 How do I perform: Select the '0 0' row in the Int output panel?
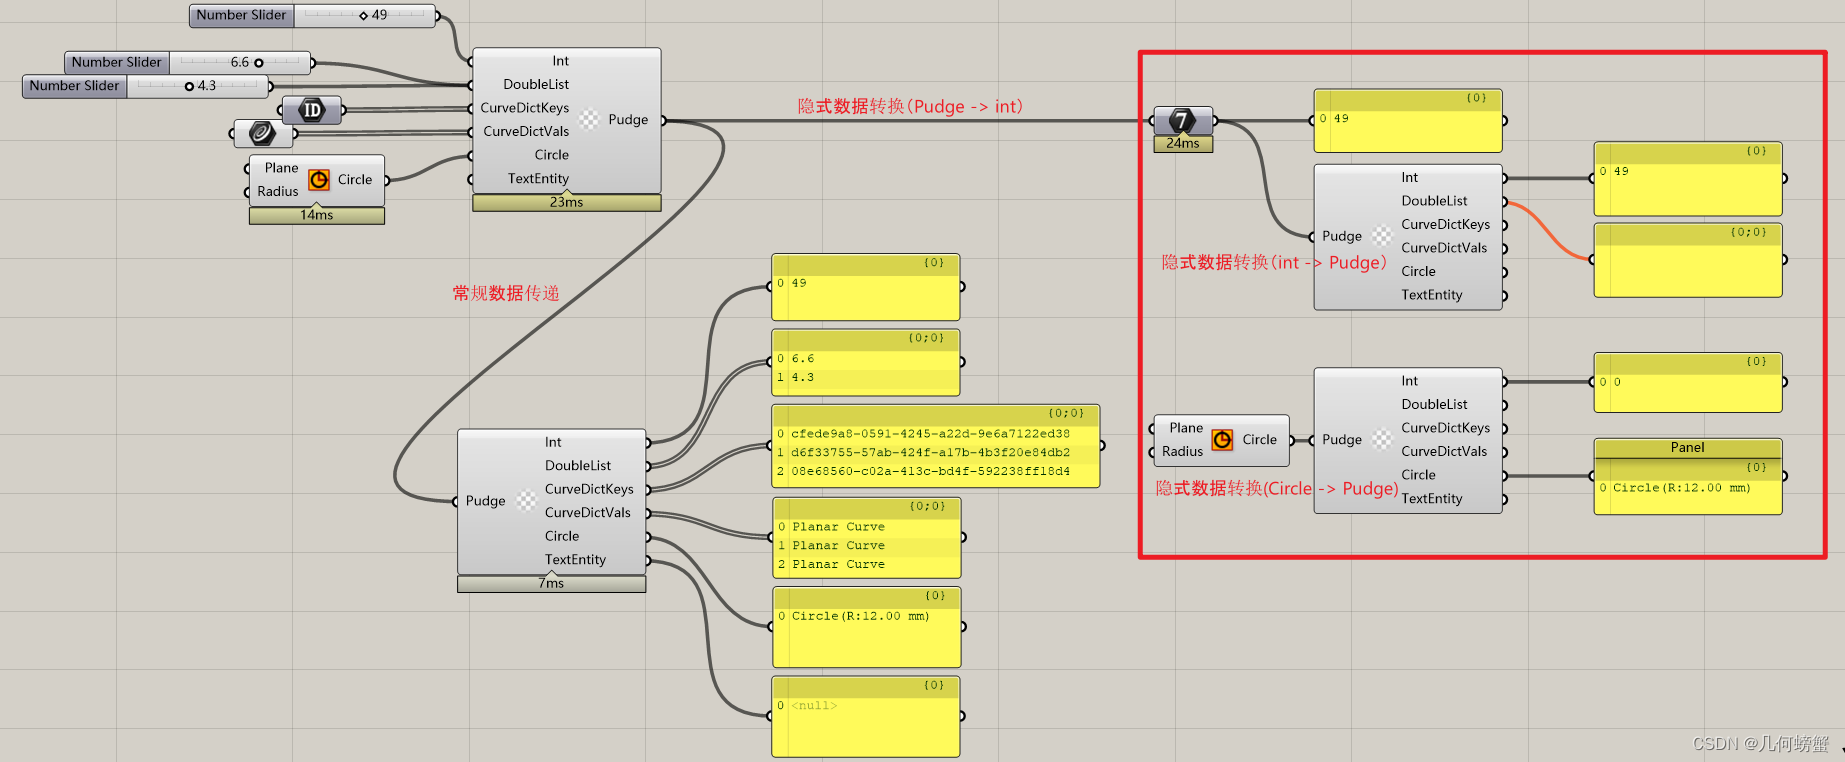1688,382
